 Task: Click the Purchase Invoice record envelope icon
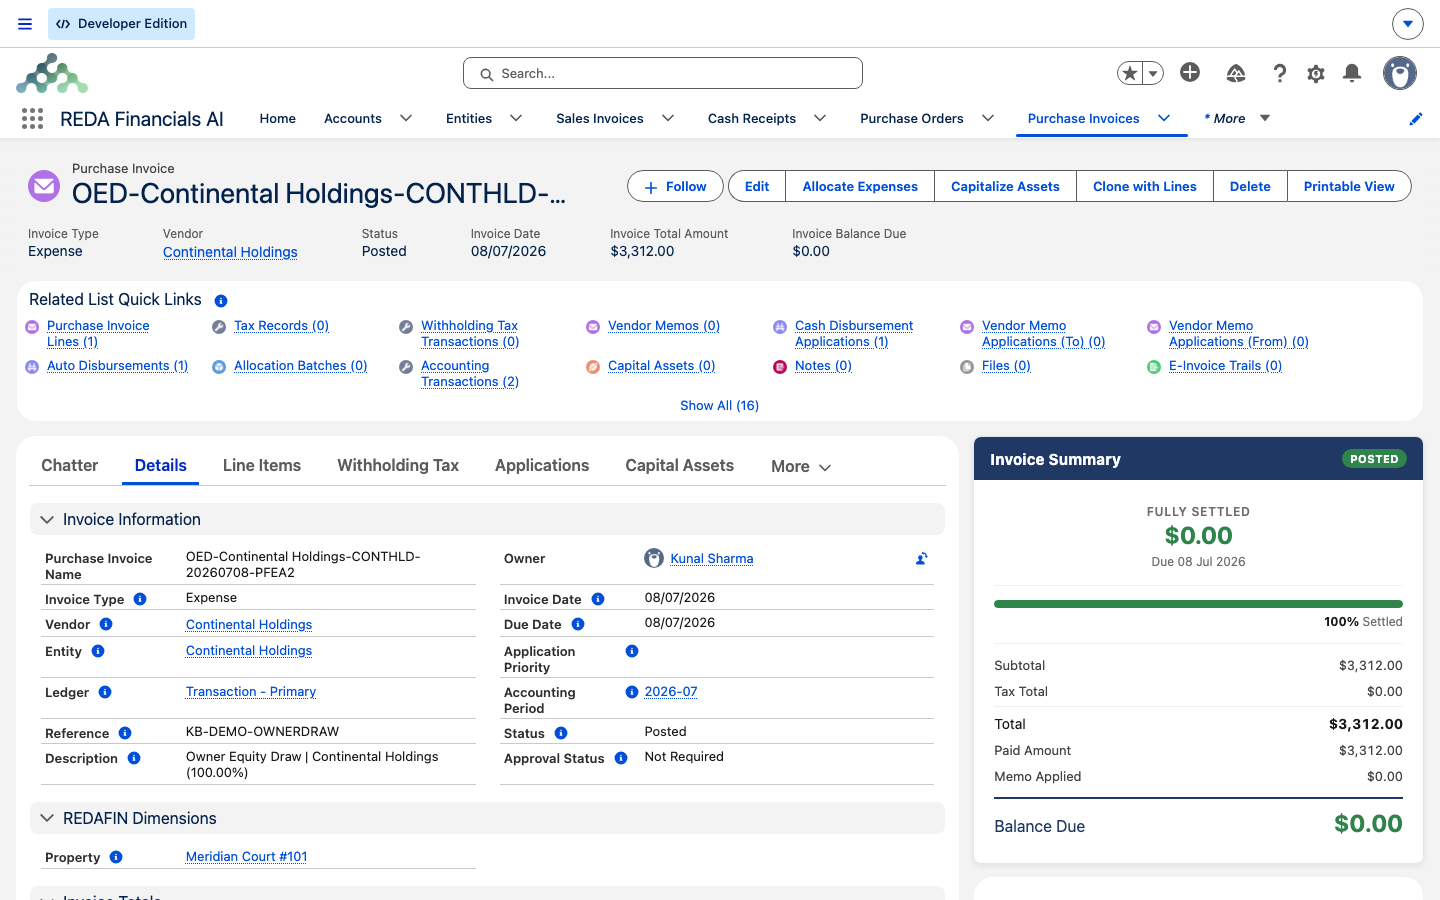coord(44,186)
